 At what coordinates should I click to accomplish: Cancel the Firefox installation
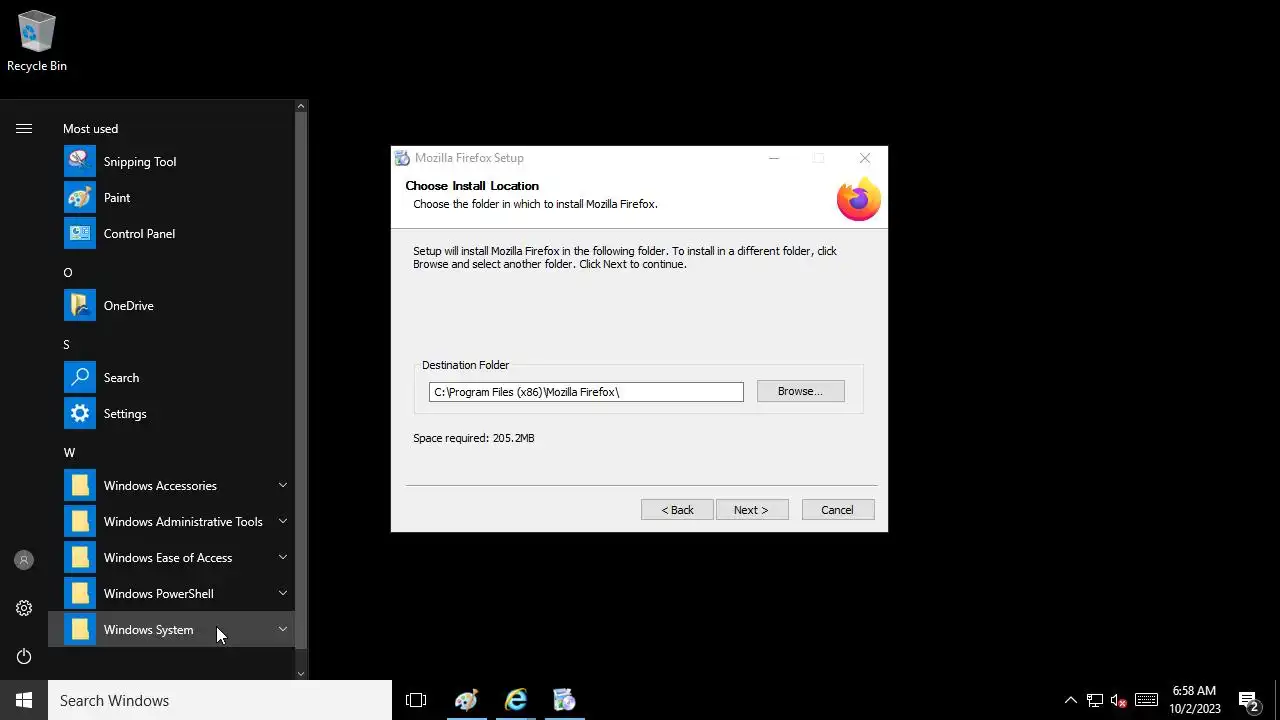pos(838,510)
